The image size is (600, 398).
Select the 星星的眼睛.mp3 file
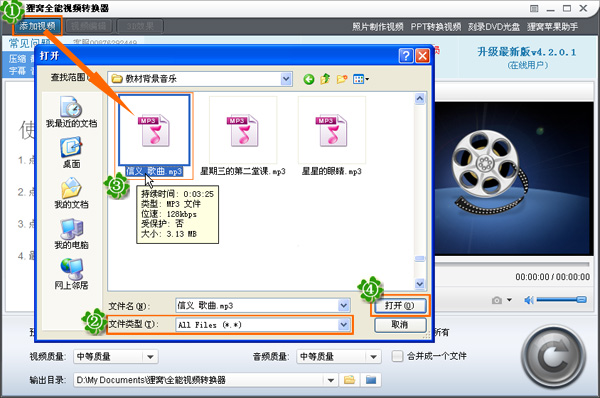(332, 135)
